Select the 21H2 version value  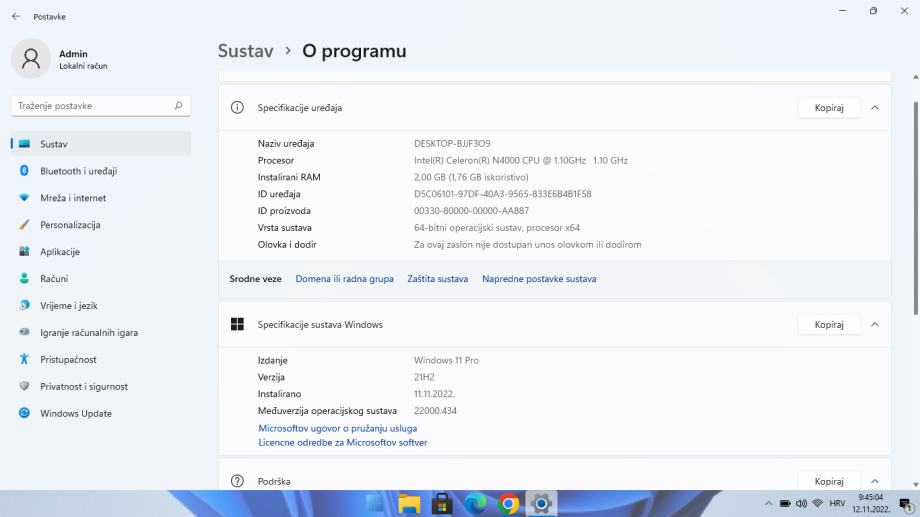[424, 377]
